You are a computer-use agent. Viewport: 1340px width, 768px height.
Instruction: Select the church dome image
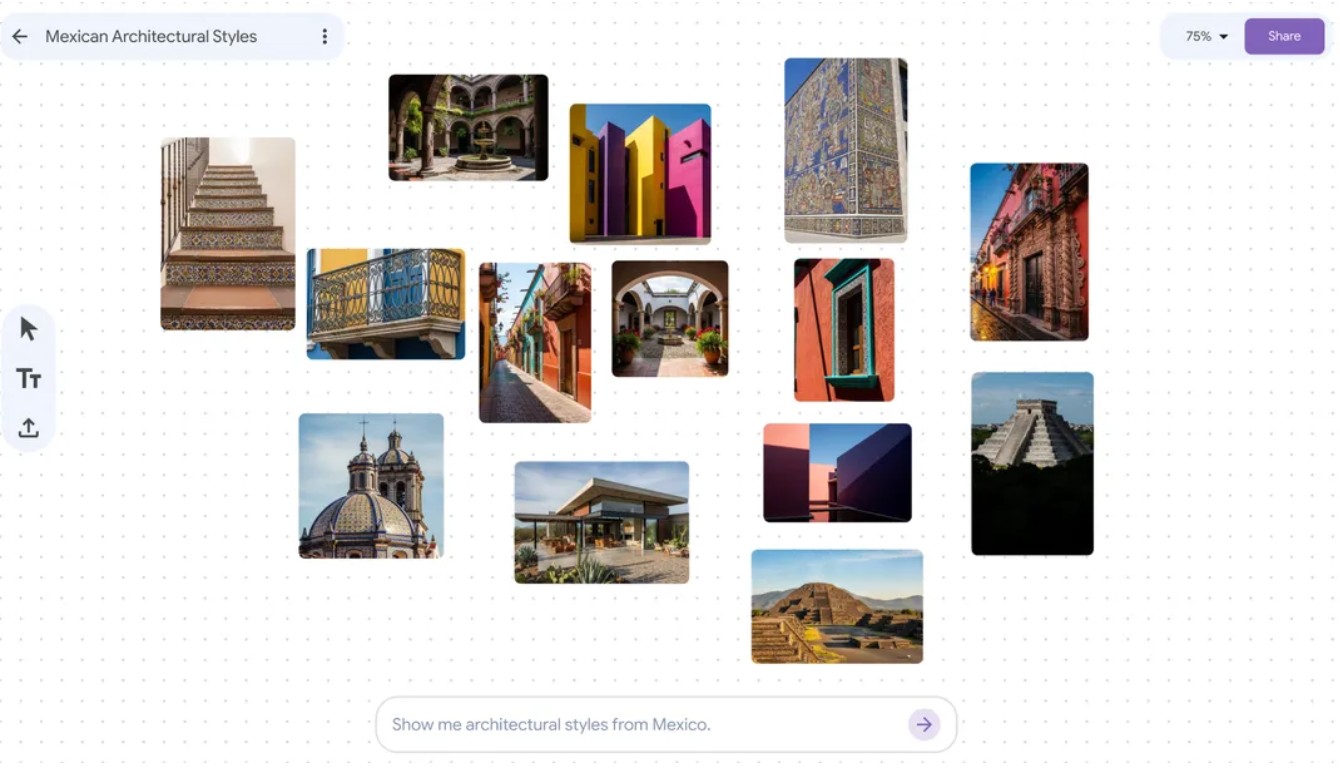[x=371, y=486]
